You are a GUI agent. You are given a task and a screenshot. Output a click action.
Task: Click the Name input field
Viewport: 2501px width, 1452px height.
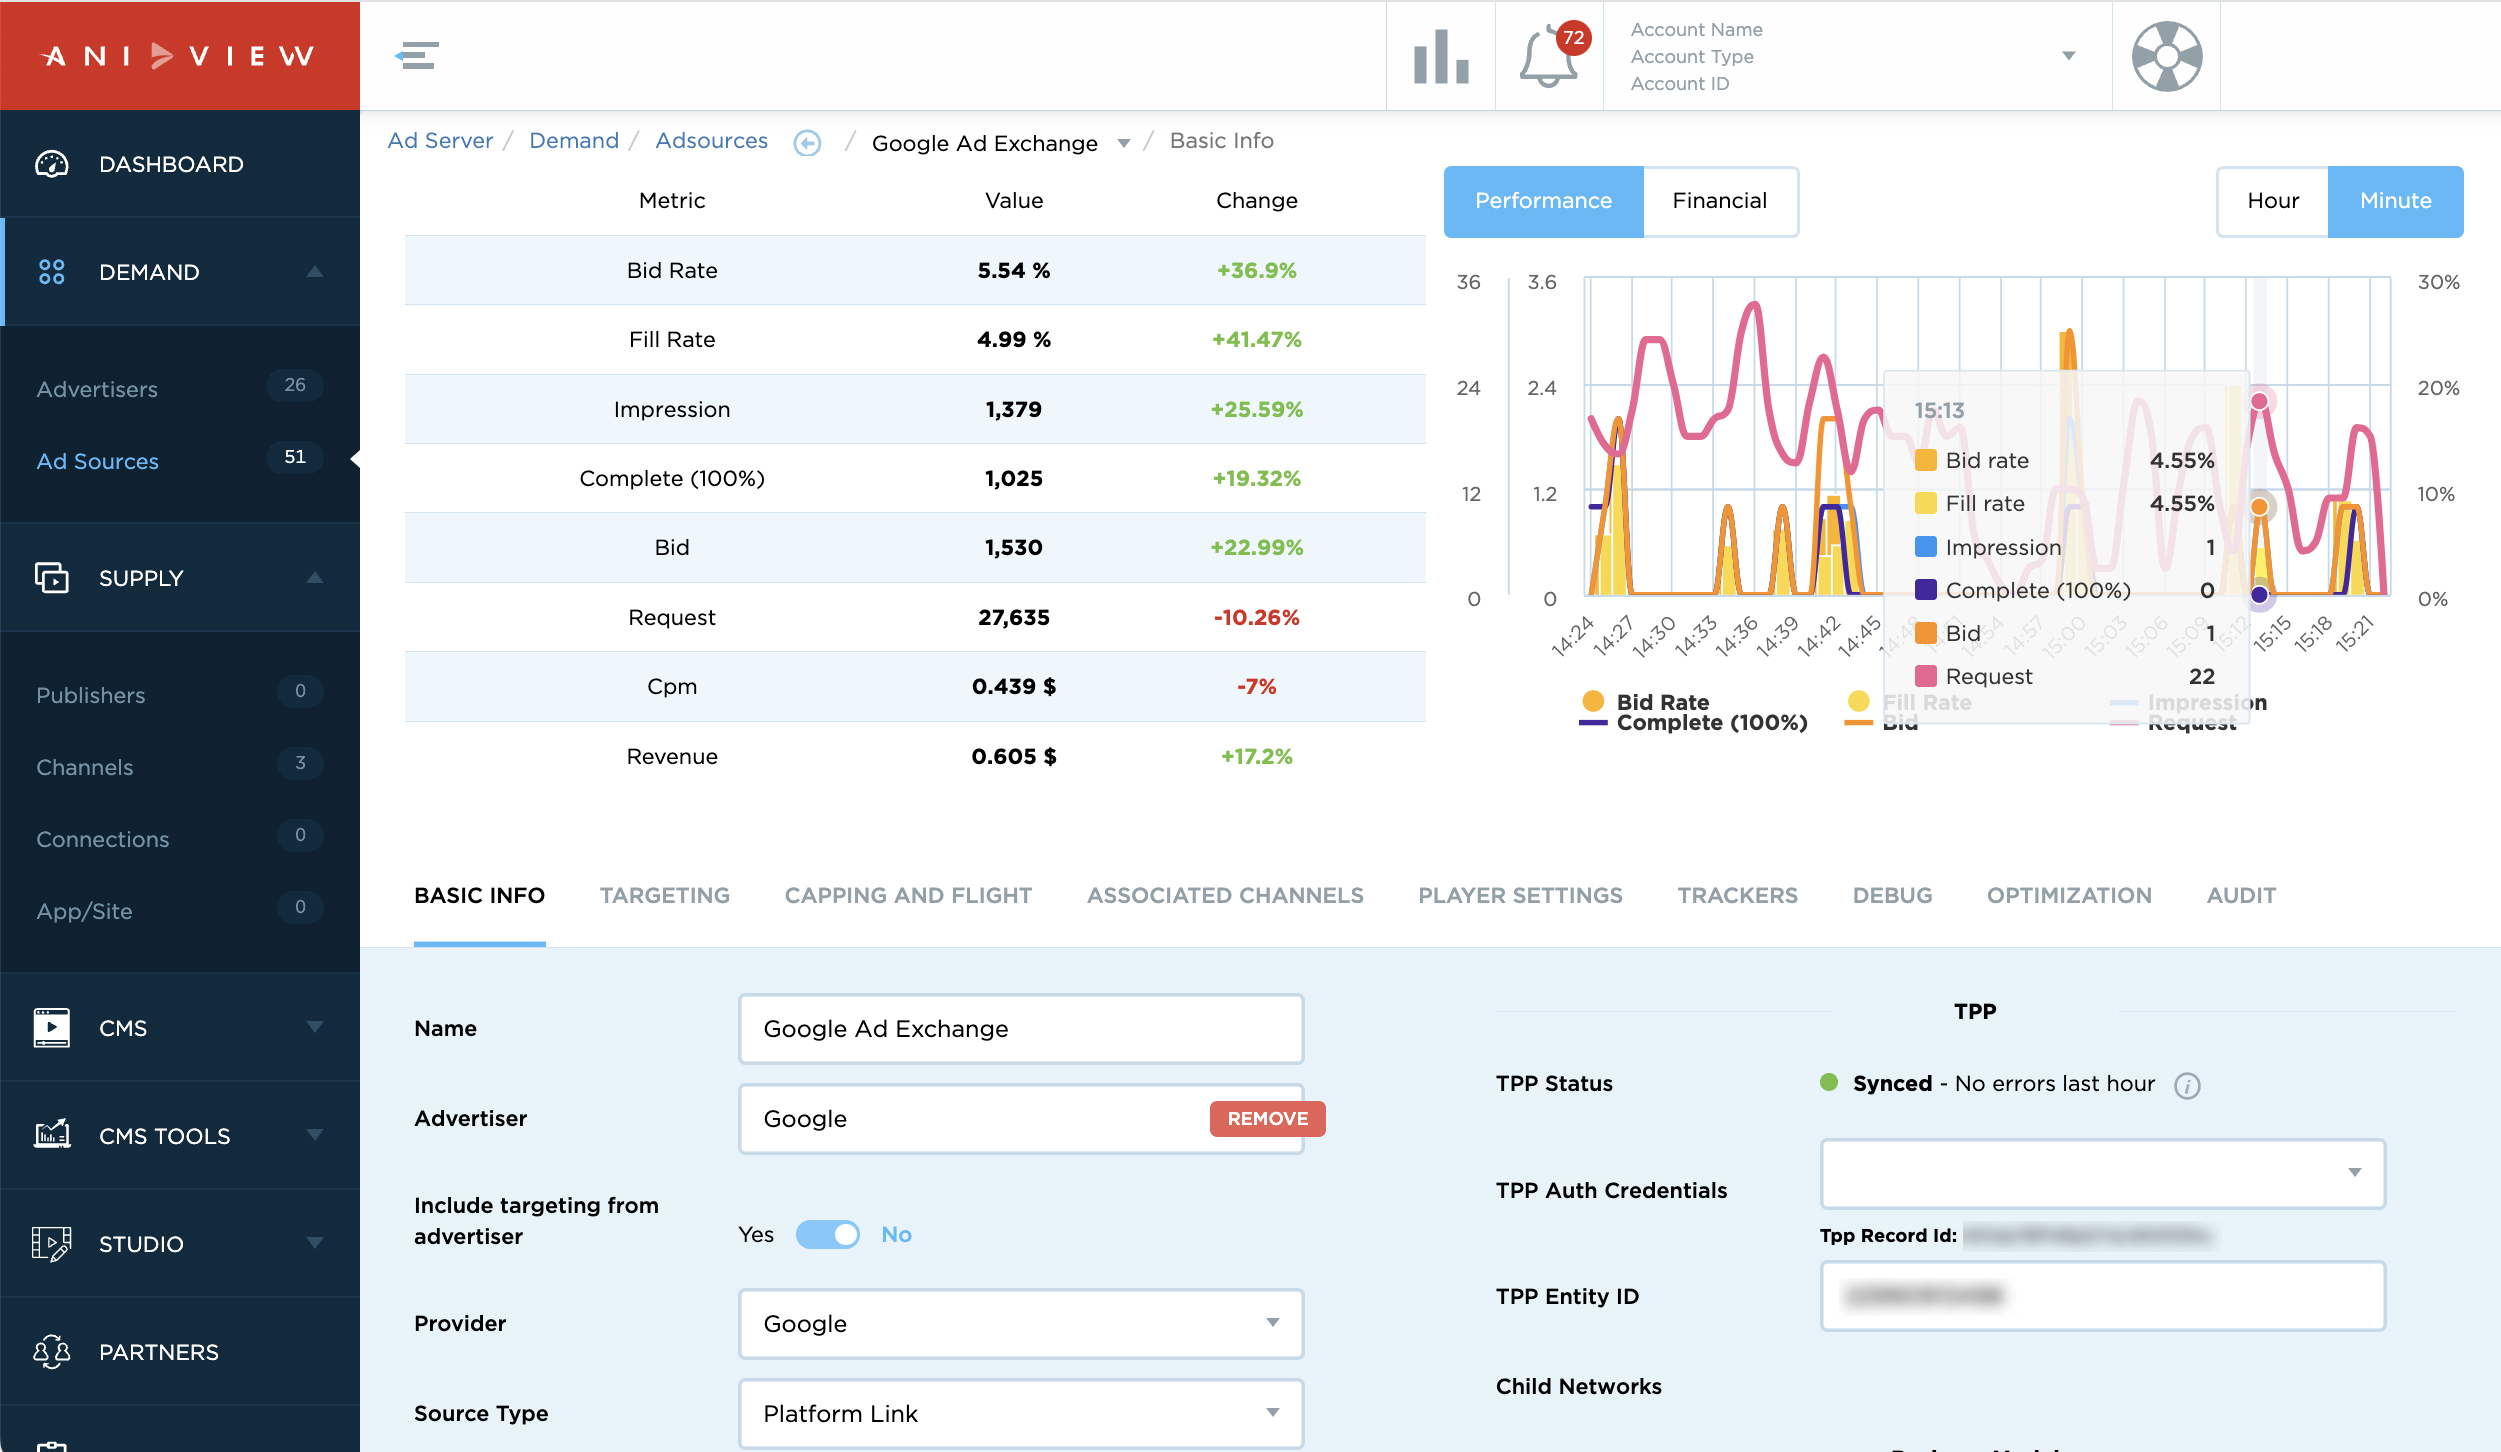tap(1020, 1028)
